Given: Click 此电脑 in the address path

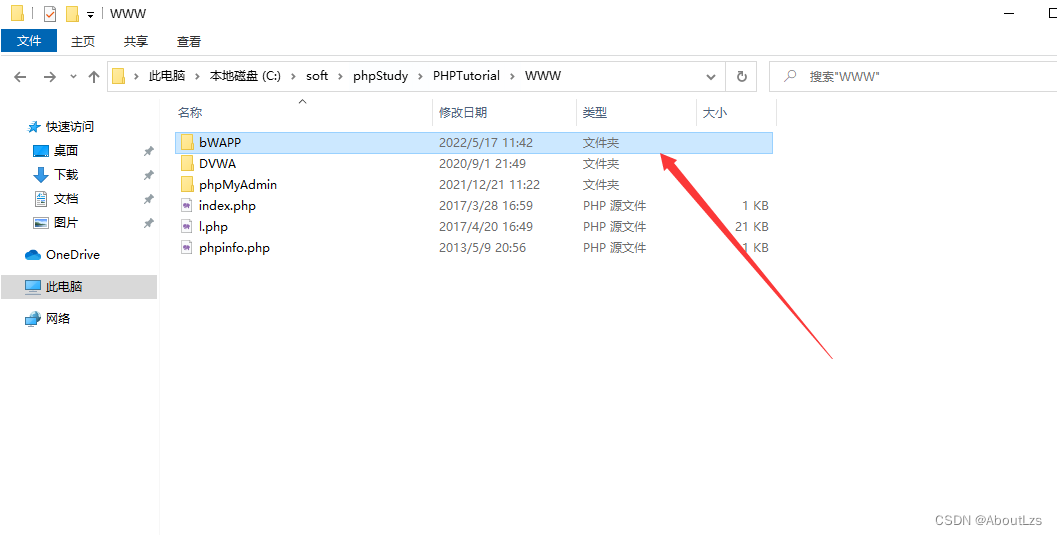Looking at the screenshot, I should pyautogui.click(x=167, y=76).
